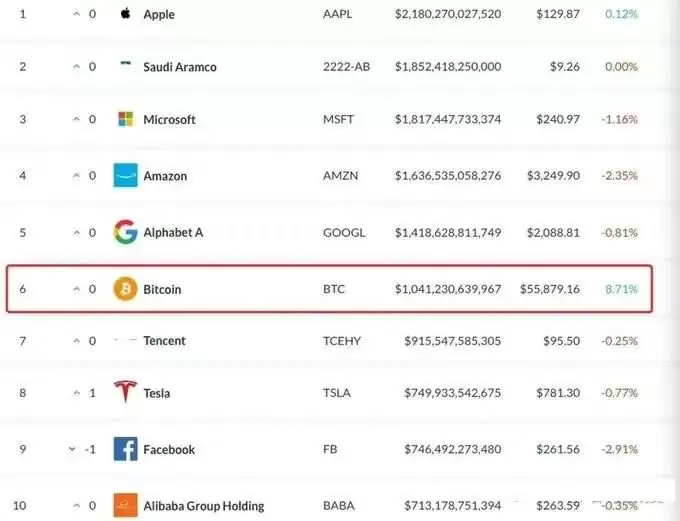Click the Apple logo icon

click(125, 14)
